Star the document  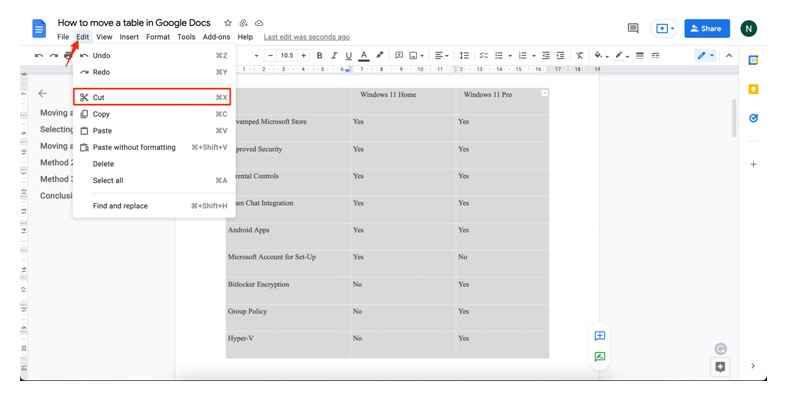click(x=228, y=23)
